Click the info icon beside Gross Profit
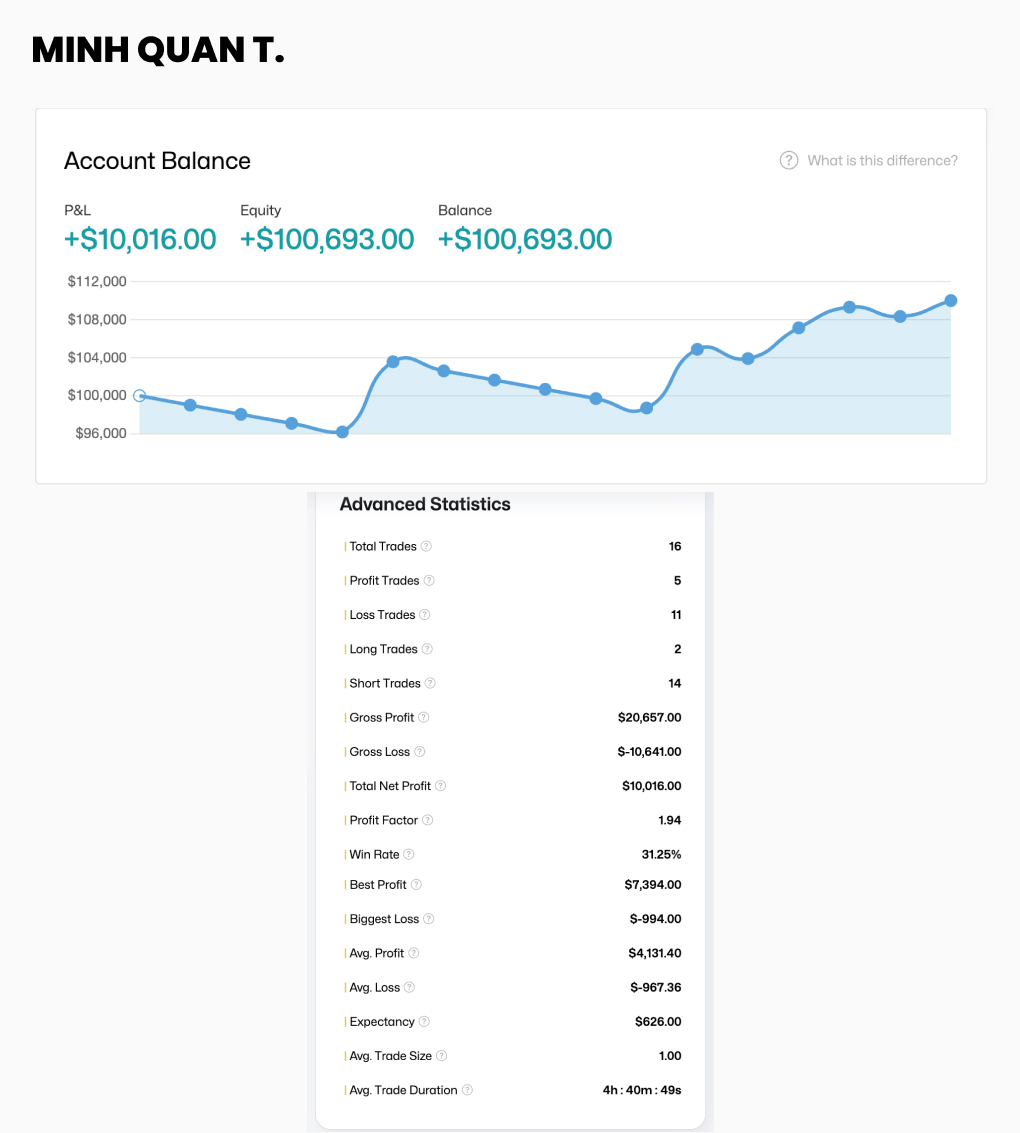Image resolution: width=1020 pixels, height=1133 pixels. (424, 717)
